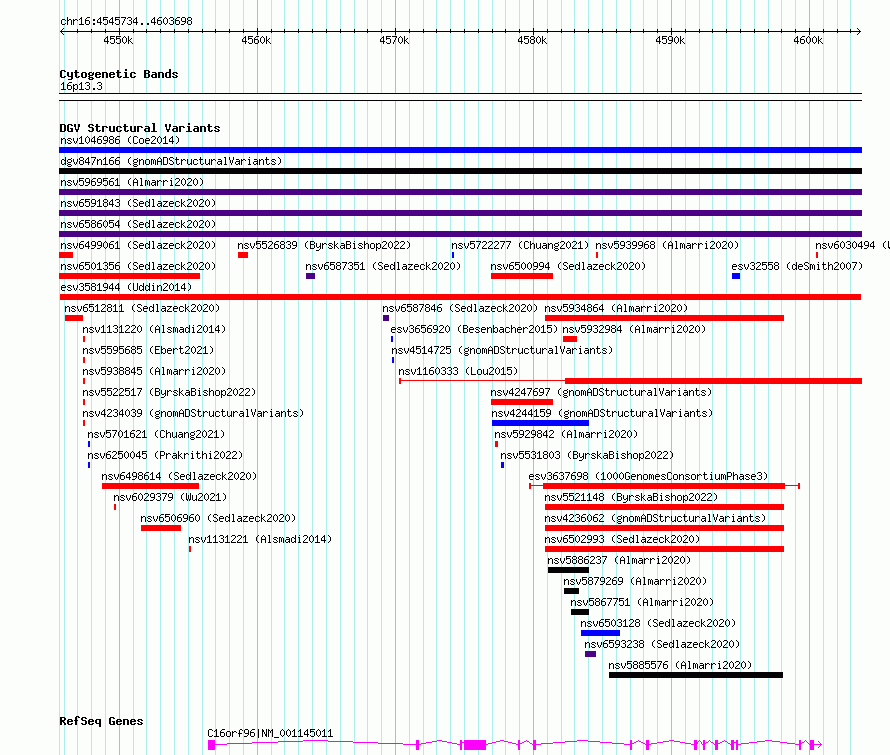Image resolution: width=890 pixels, height=755 pixels.
Task: Click the nsv6503128 (Sedlazeck2020) label
Action: pos(658,623)
